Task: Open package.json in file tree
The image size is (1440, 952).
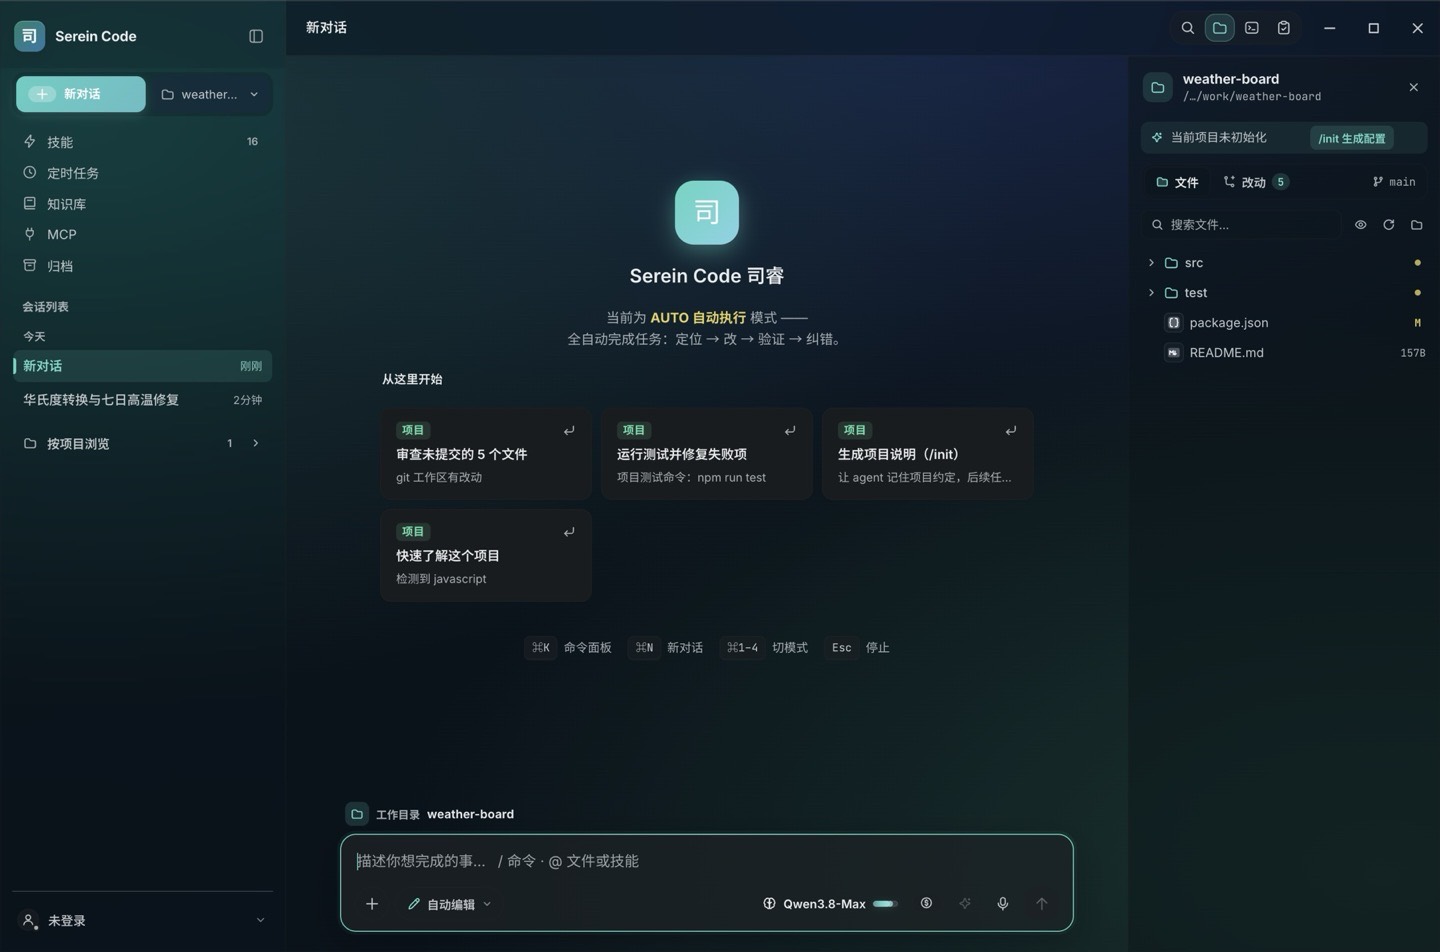Action: (1286, 323)
